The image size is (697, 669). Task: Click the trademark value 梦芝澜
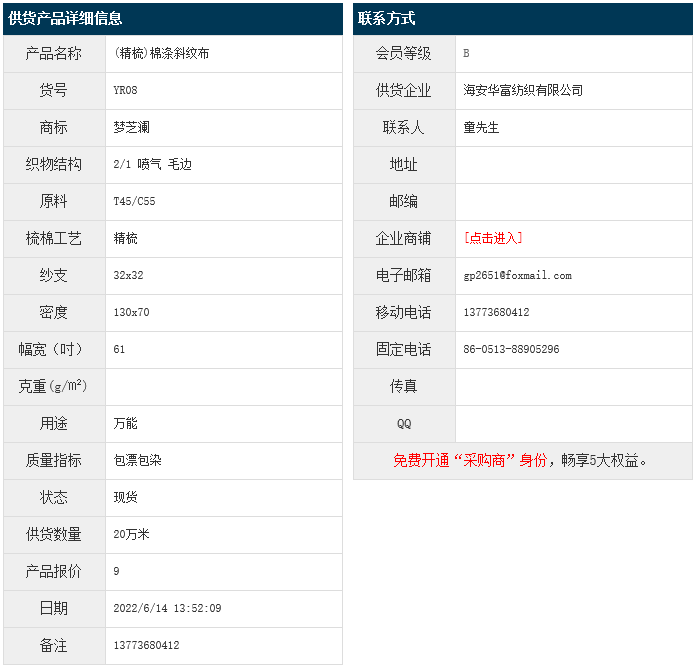132,128
